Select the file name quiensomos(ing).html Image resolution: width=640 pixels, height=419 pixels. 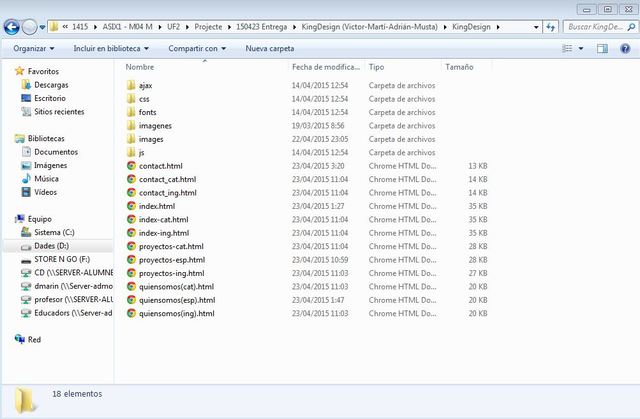point(177,313)
